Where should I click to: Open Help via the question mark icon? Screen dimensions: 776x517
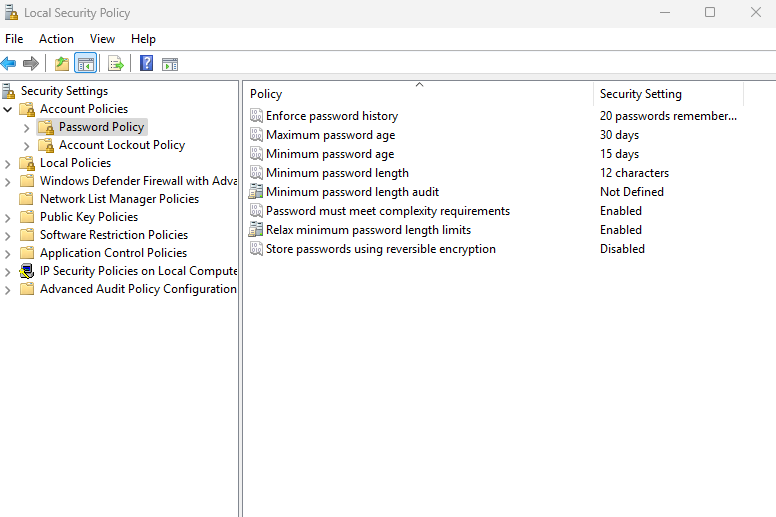coord(146,64)
